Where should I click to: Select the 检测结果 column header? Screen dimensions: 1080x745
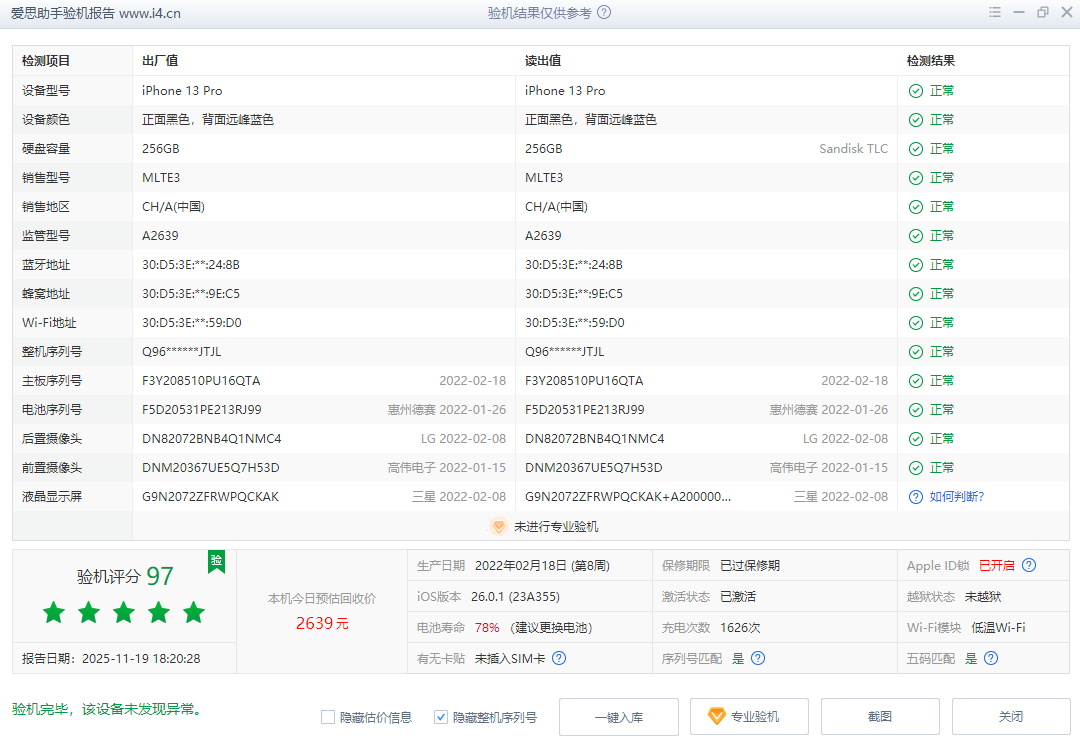[930, 61]
